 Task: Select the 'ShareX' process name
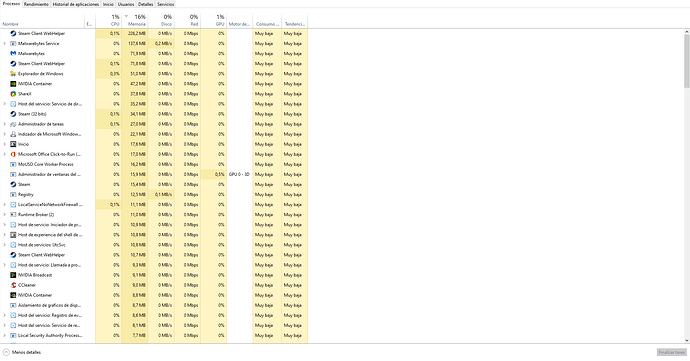pyautogui.click(x=25, y=94)
